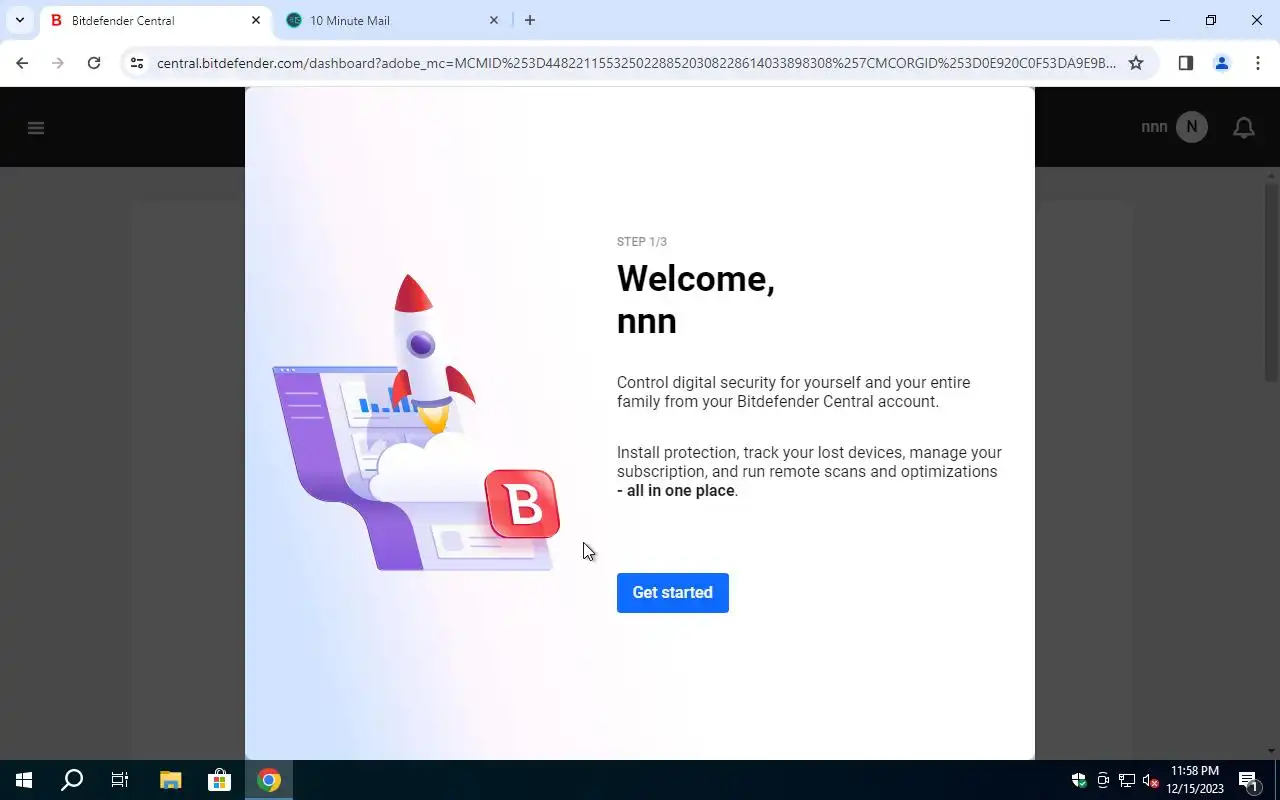Open Task View on the taskbar

coord(120,780)
